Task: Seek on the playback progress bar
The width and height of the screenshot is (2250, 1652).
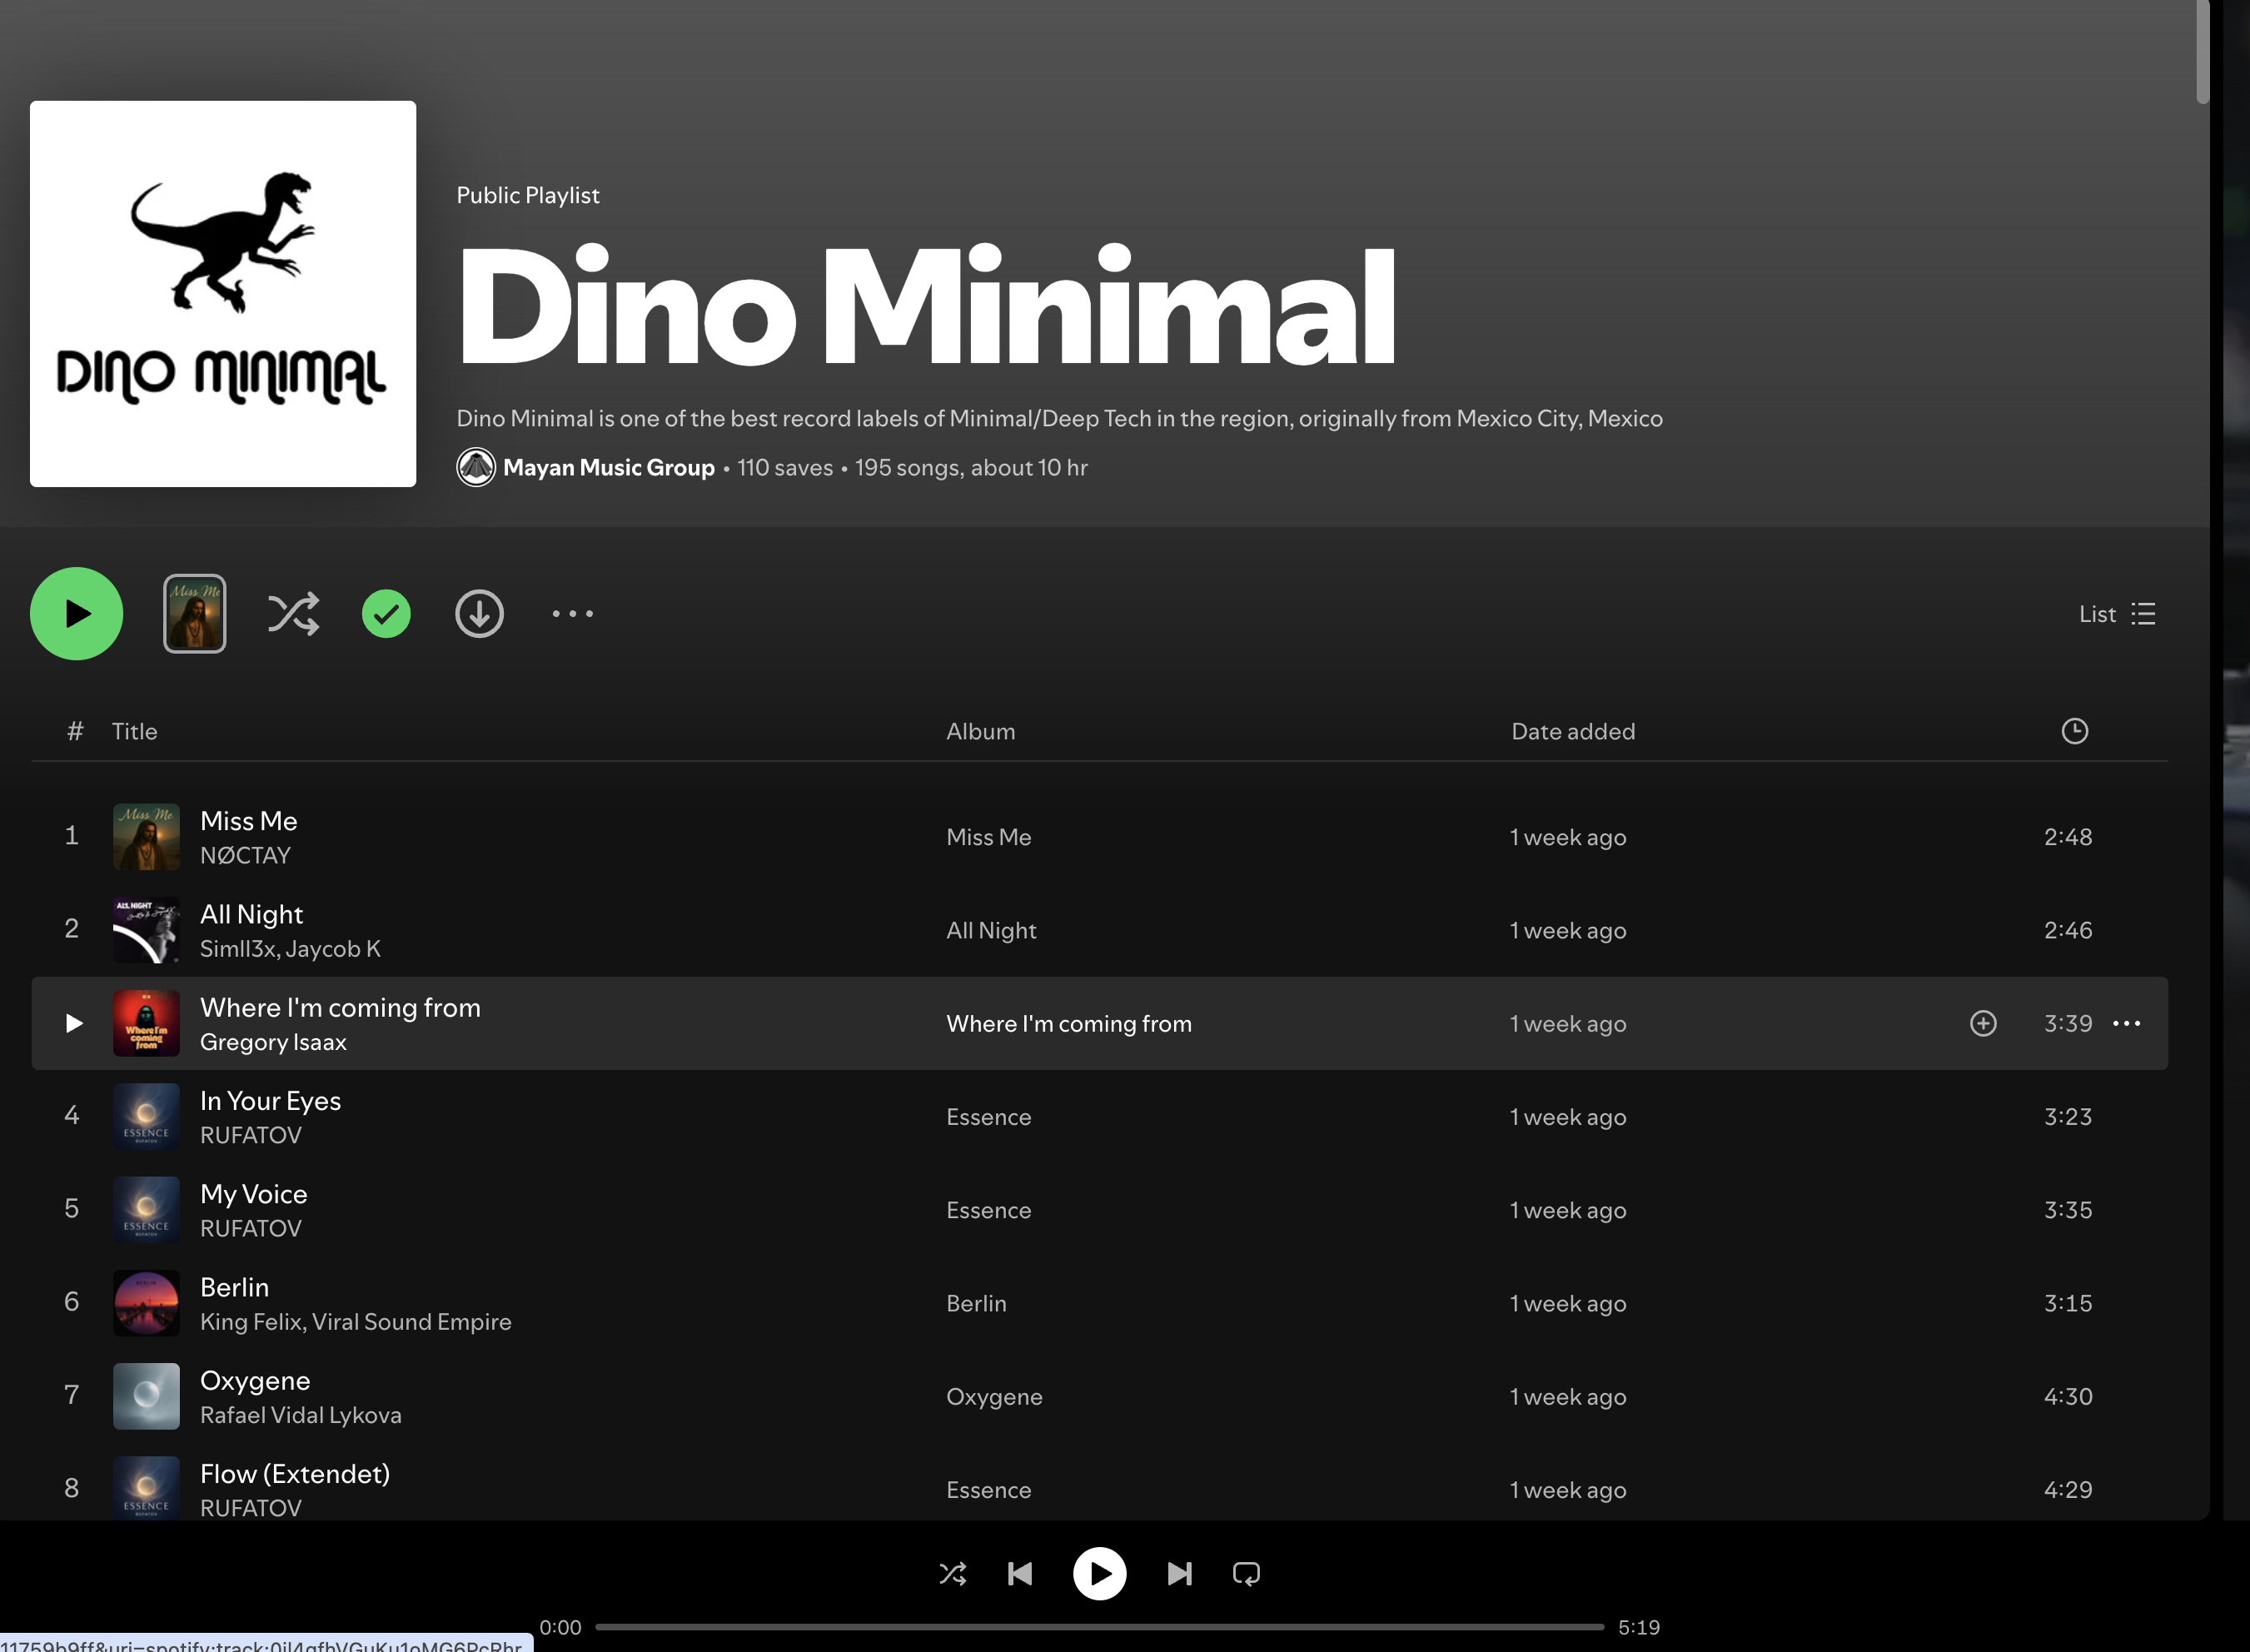Action: coord(1098,1627)
